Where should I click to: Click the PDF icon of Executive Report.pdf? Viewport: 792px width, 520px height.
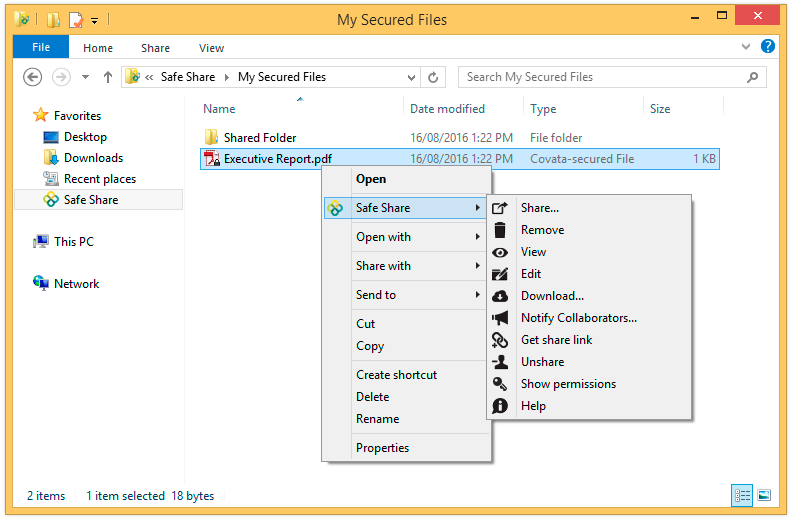[x=212, y=159]
